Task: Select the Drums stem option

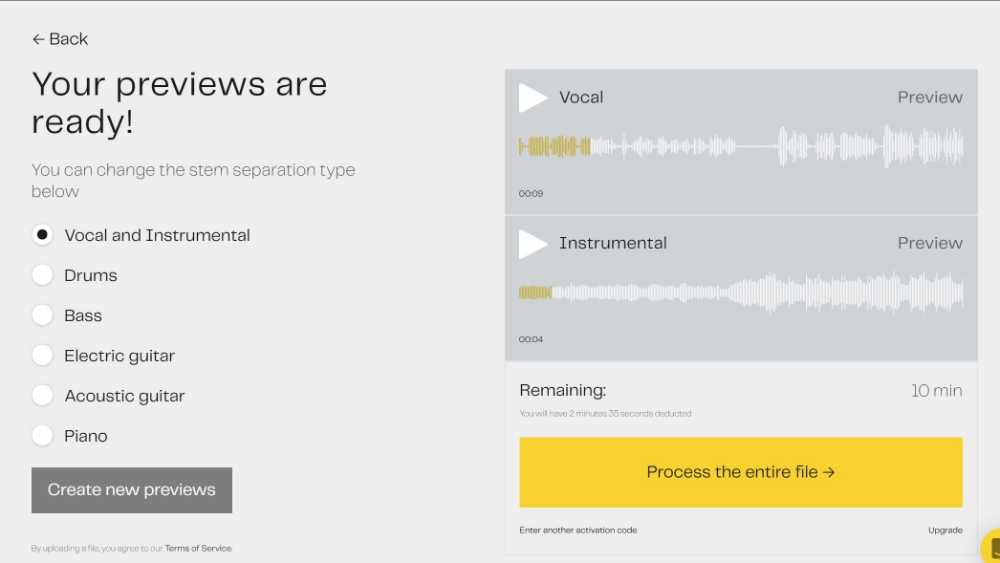Action: [x=42, y=275]
